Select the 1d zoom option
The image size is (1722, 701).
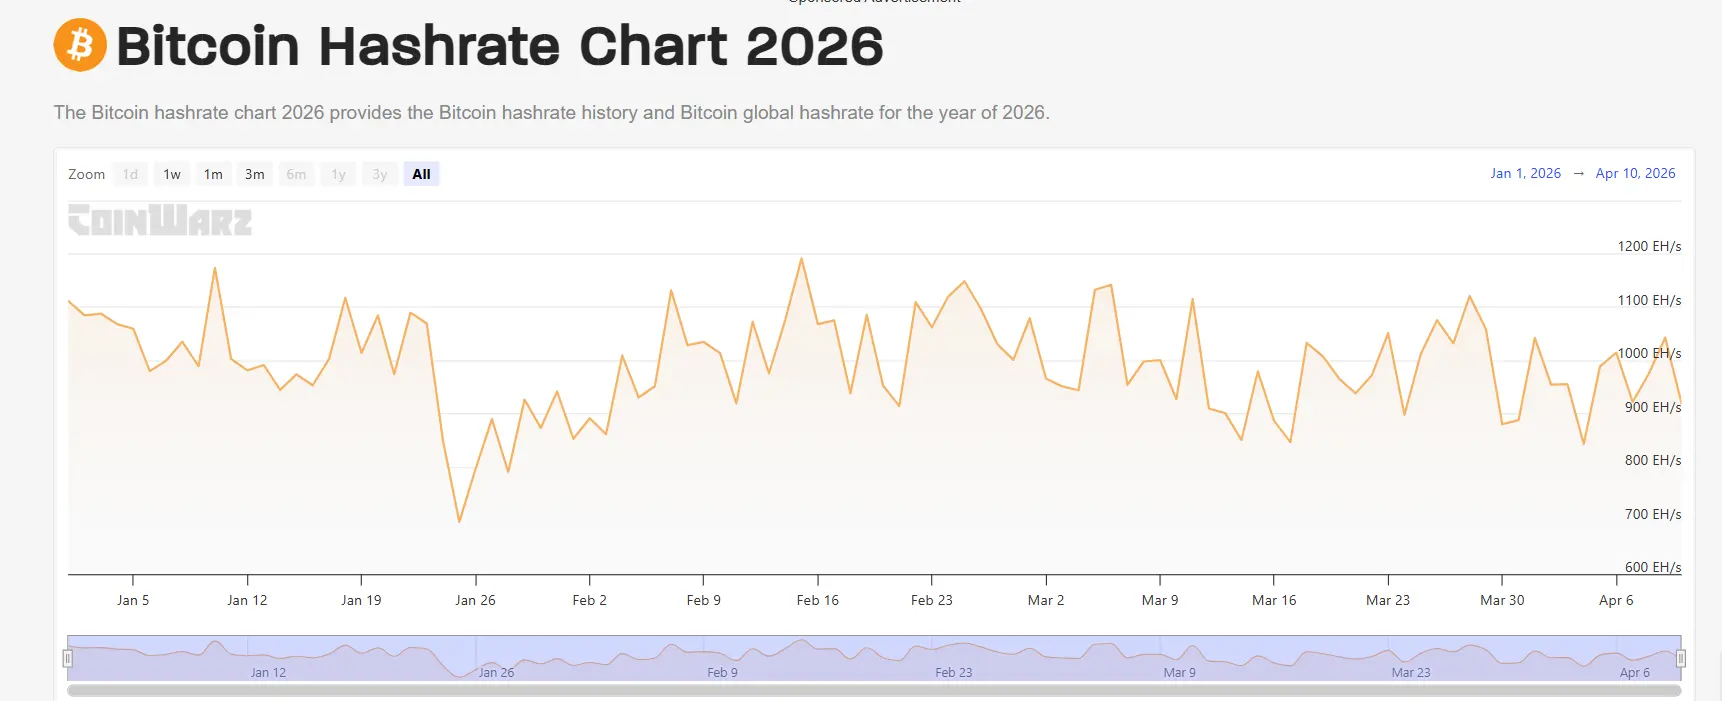point(129,174)
